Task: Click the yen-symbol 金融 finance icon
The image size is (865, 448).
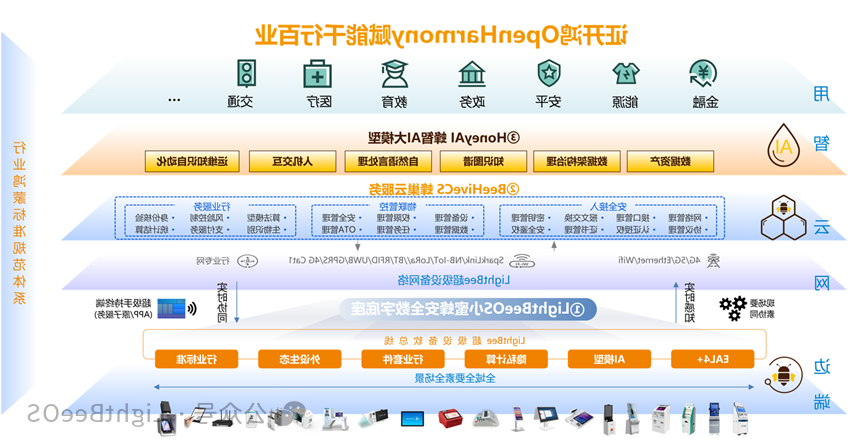Action: pyautogui.click(x=703, y=74)
